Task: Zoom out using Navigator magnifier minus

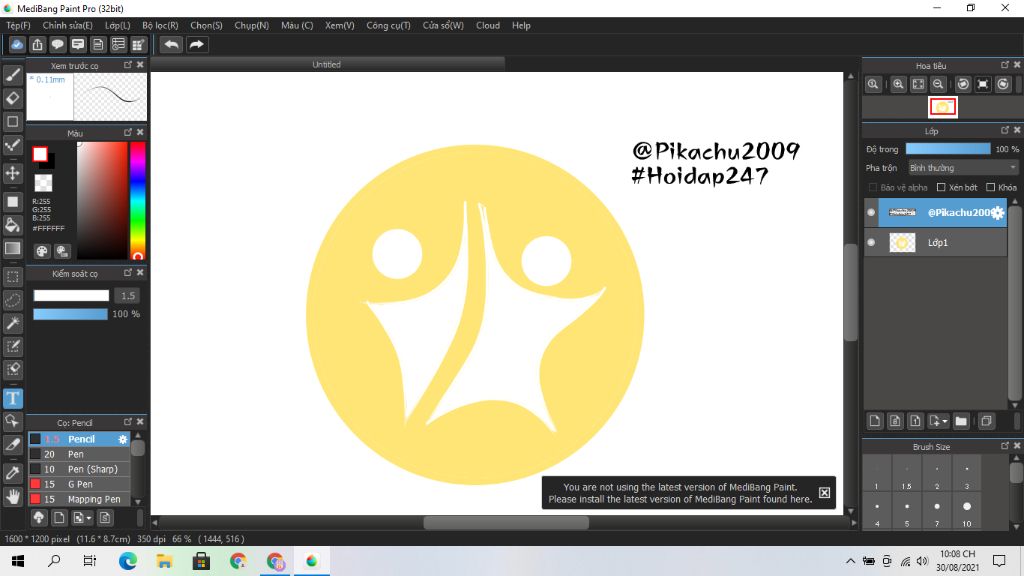Action: 938,84
